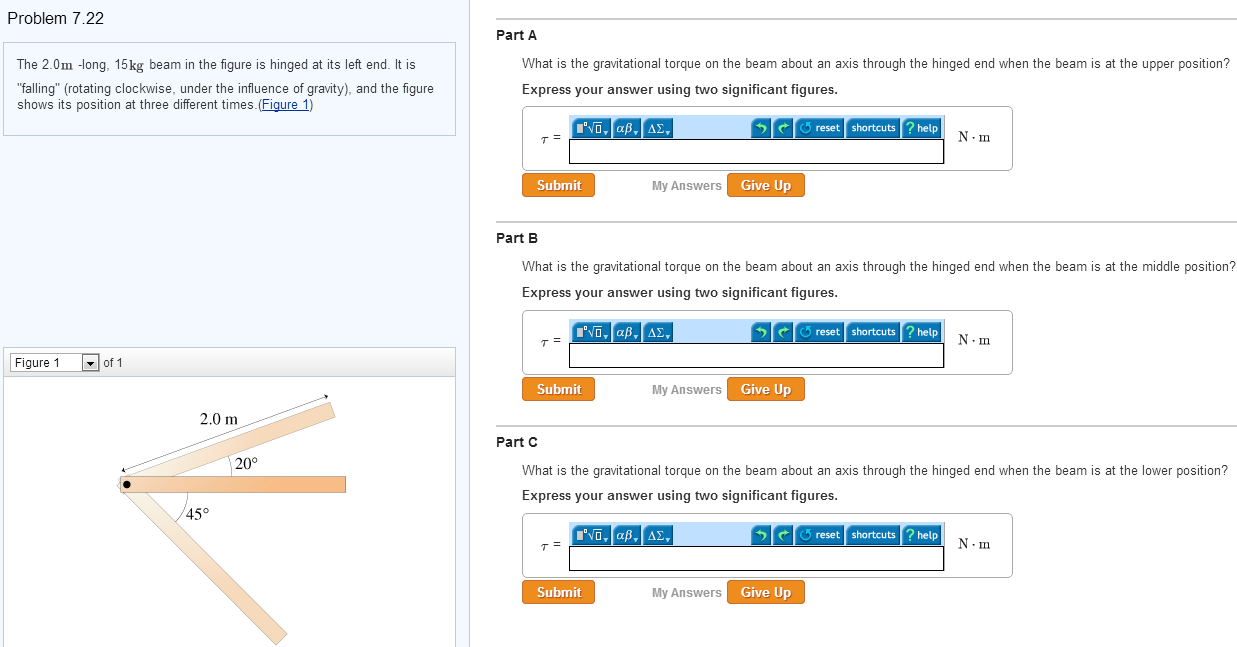Click Give Up for Part B
Image resolution: width=1237 pixels, height=647 pixels.
[766, 389]
